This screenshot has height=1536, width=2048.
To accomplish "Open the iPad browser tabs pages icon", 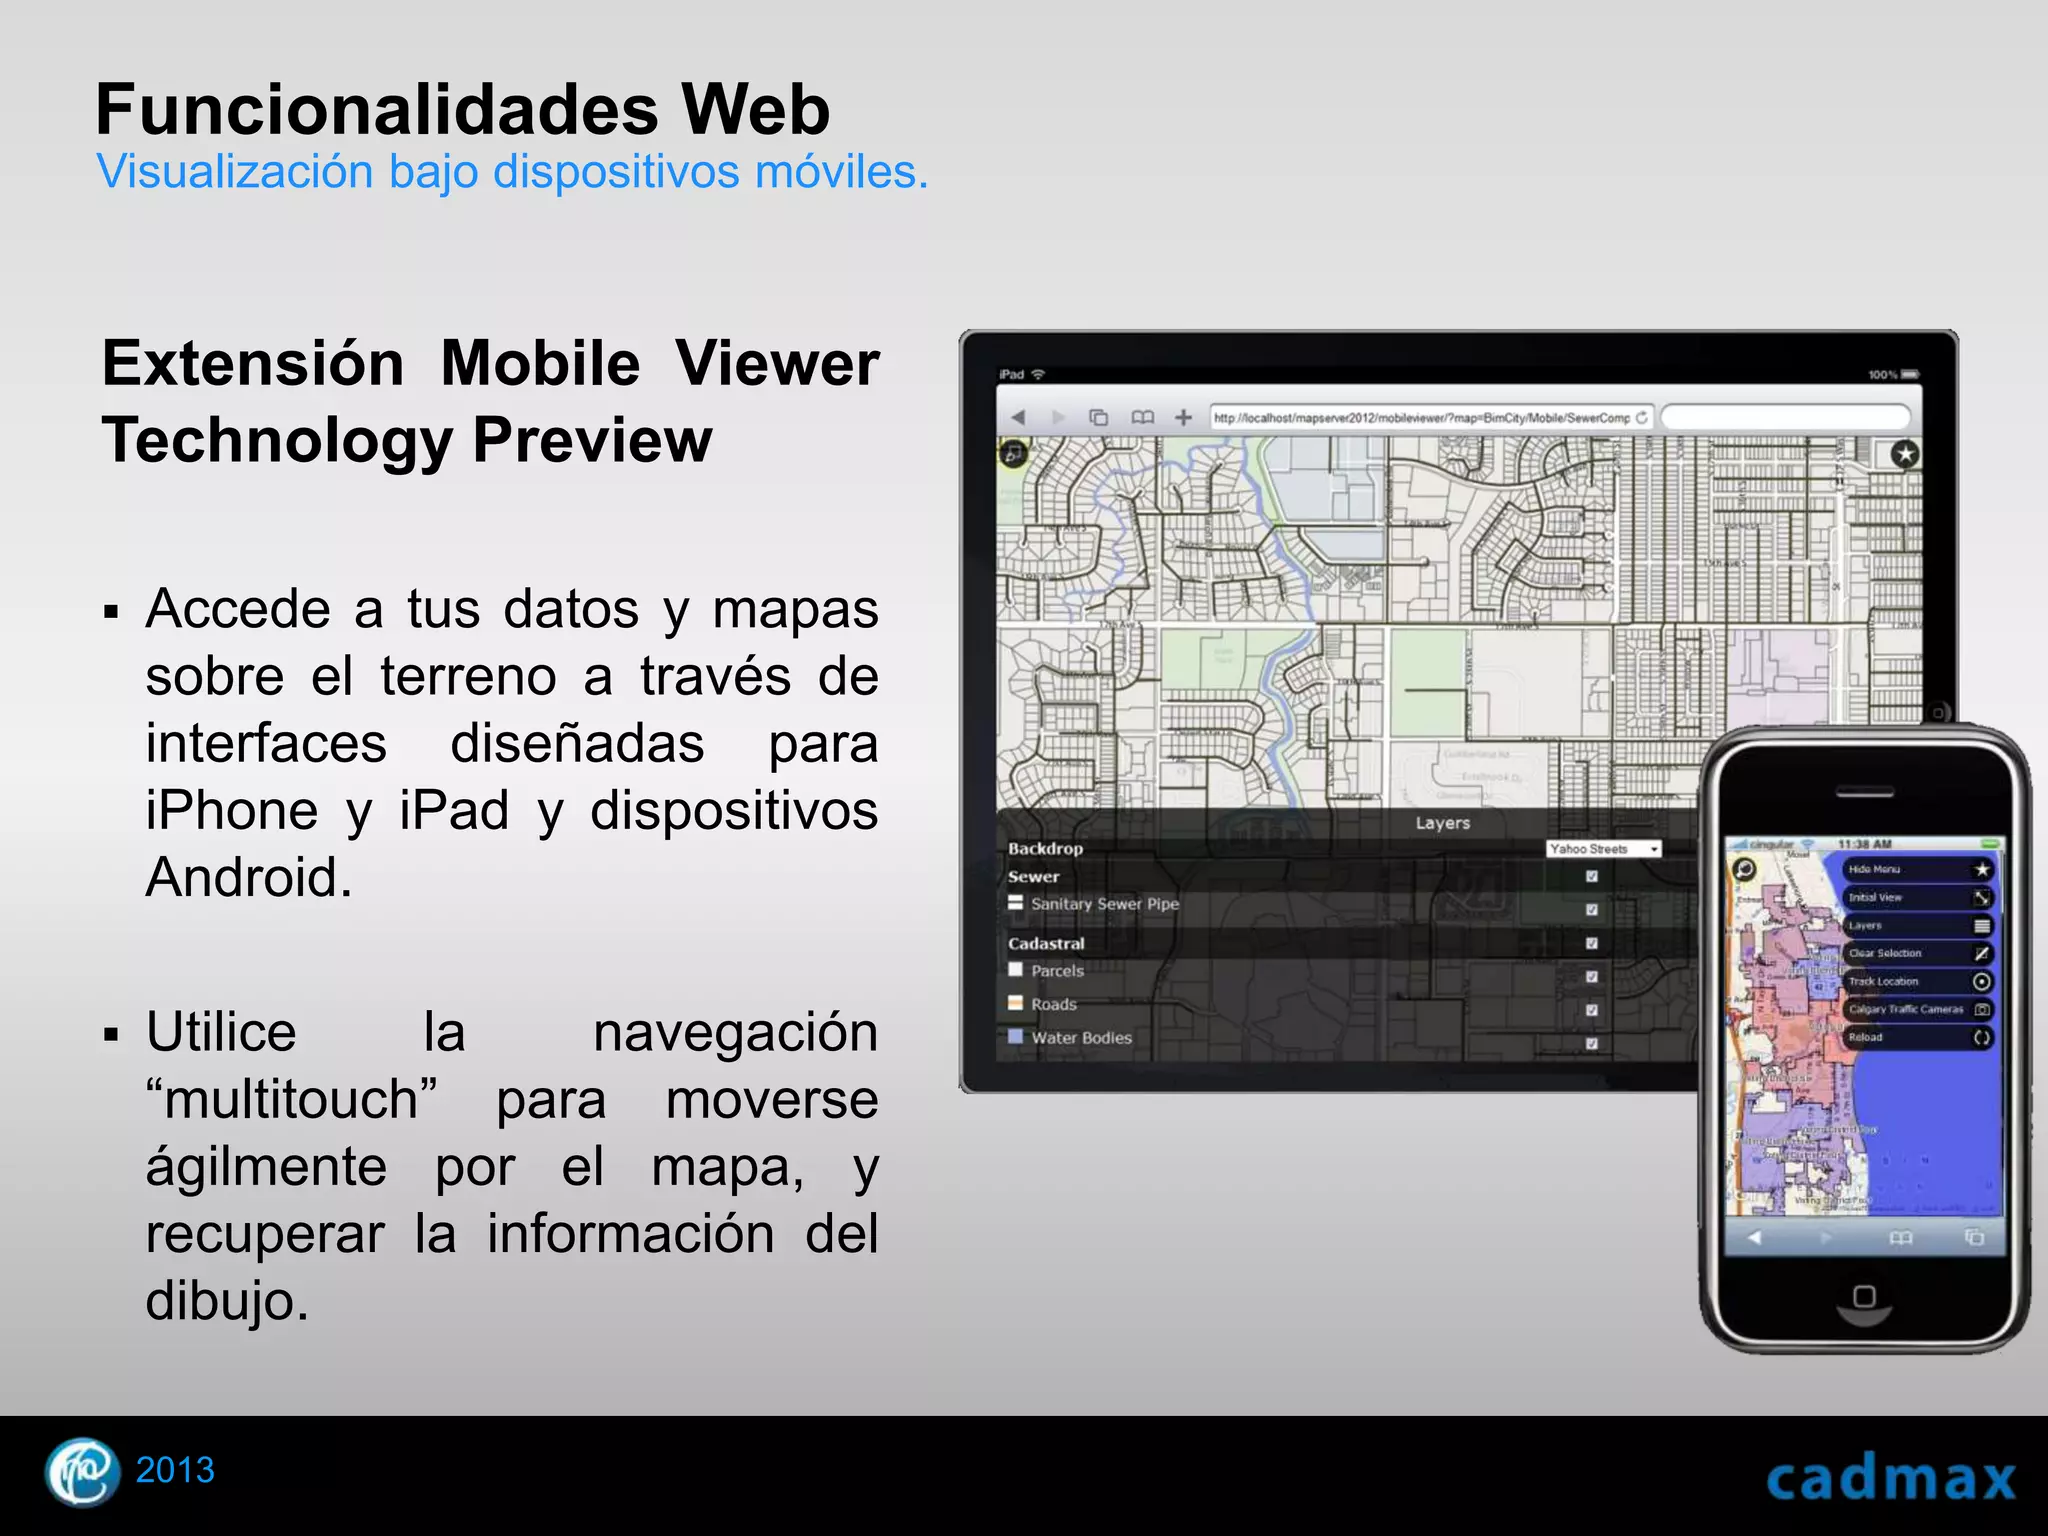I will point(1098,417).
